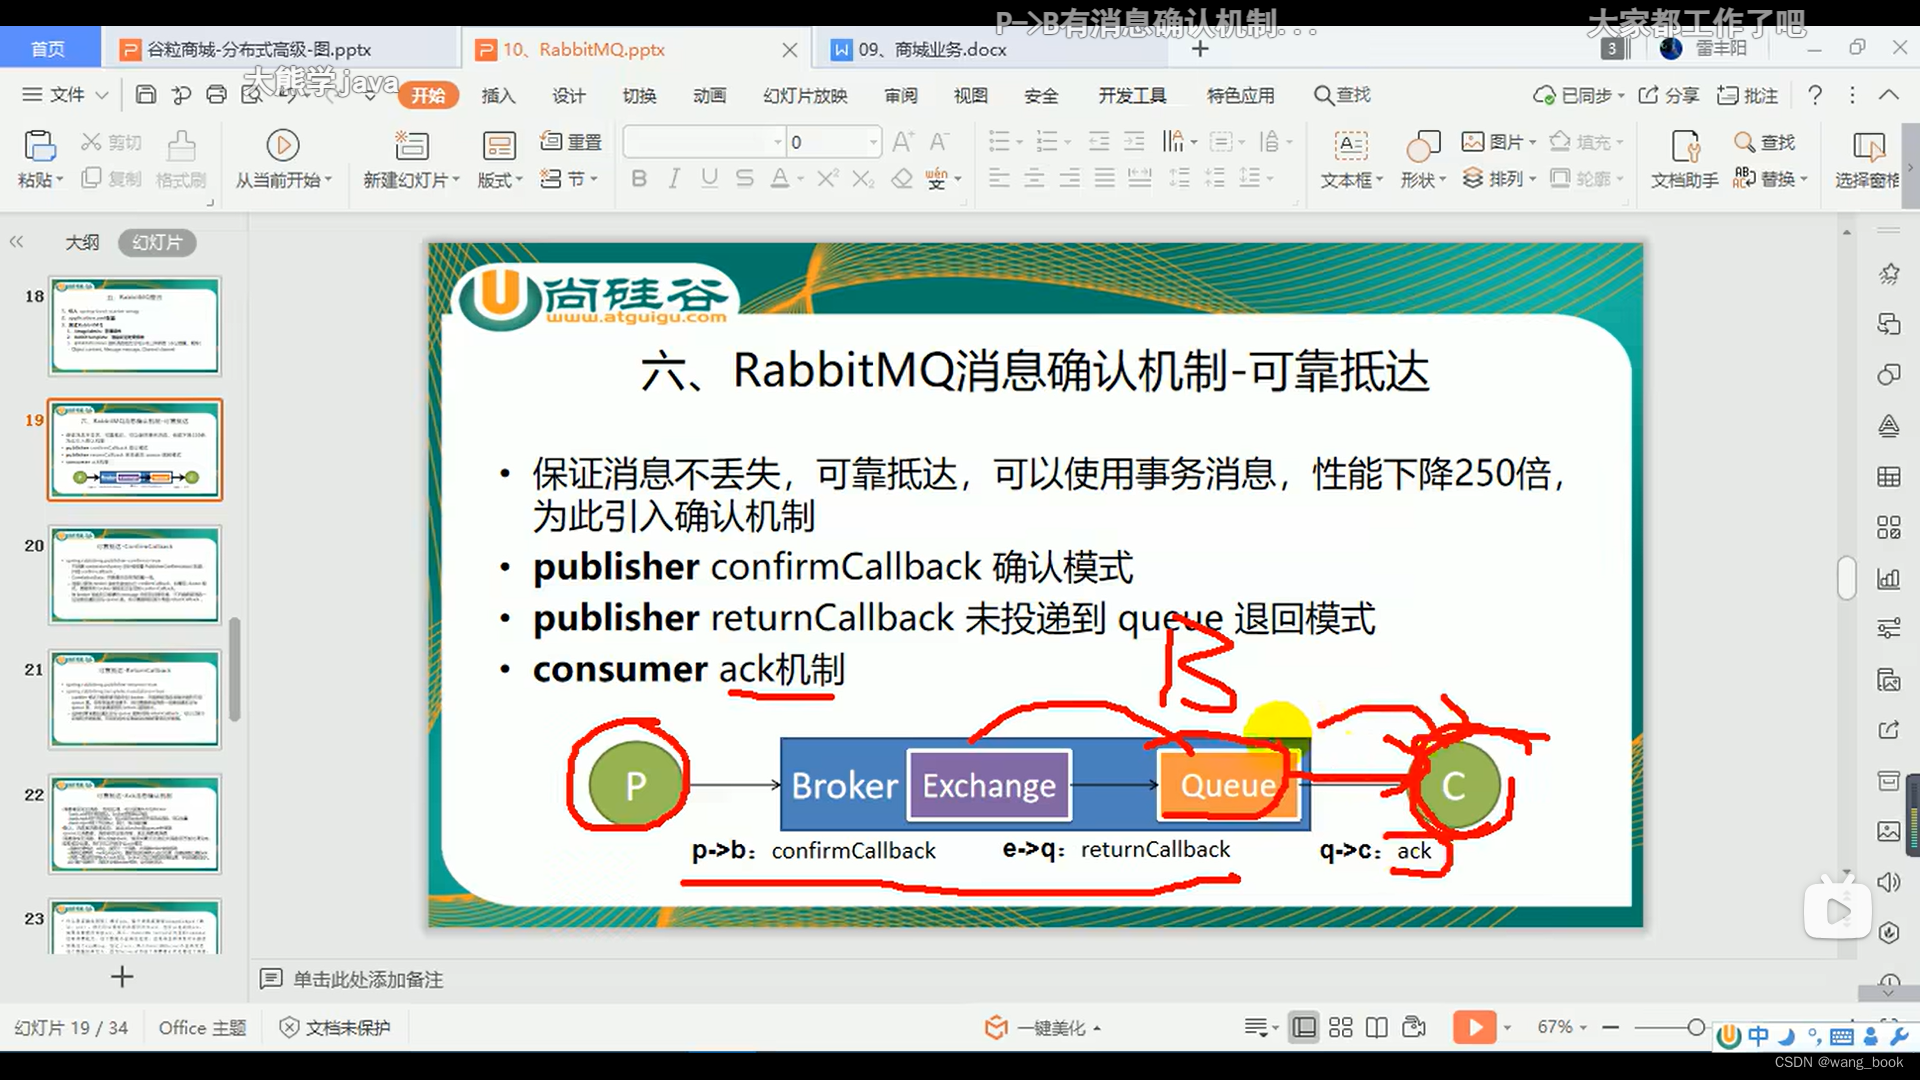Viewport: 1920px width, 1080px height.
Task: Open the Picture (图片) insert dropdown
Action: pos(1498,142)
